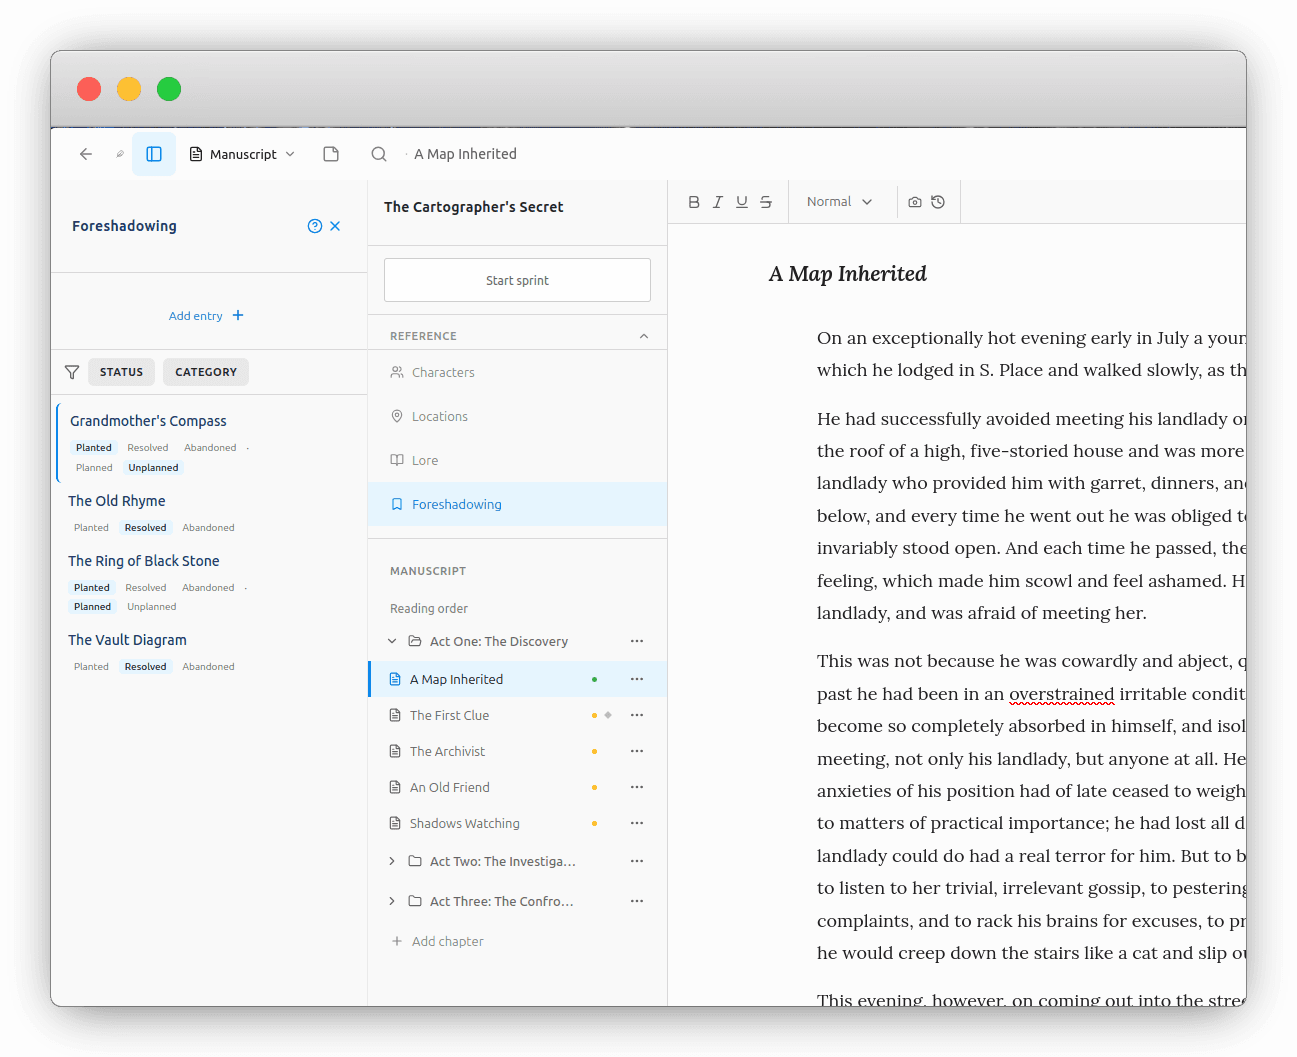
Task: Open more options for Shadows Watching
Action: 637,823
